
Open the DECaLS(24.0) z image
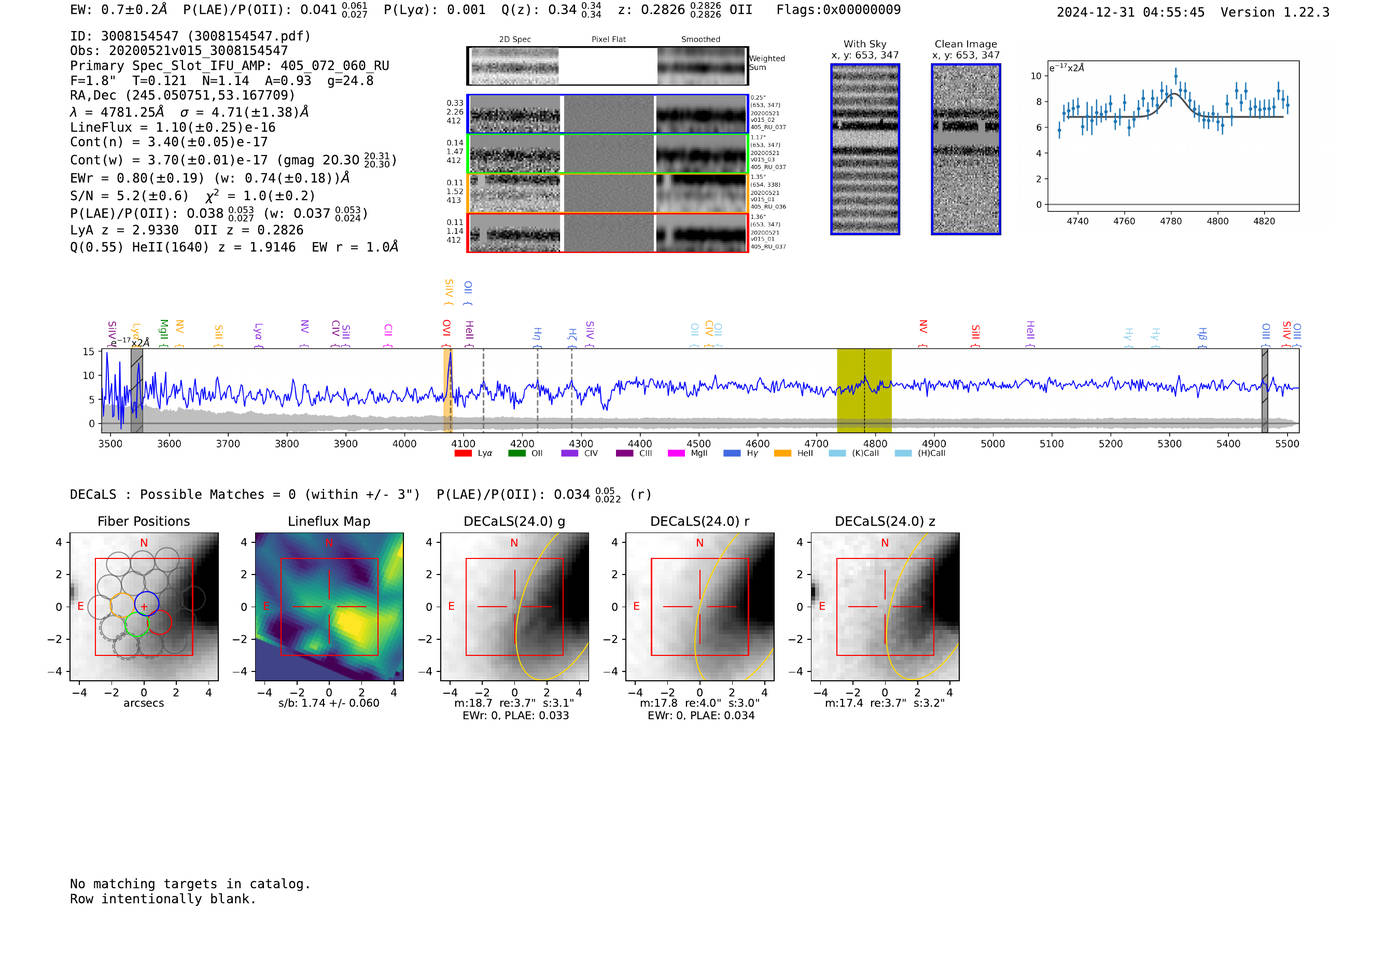885,607
